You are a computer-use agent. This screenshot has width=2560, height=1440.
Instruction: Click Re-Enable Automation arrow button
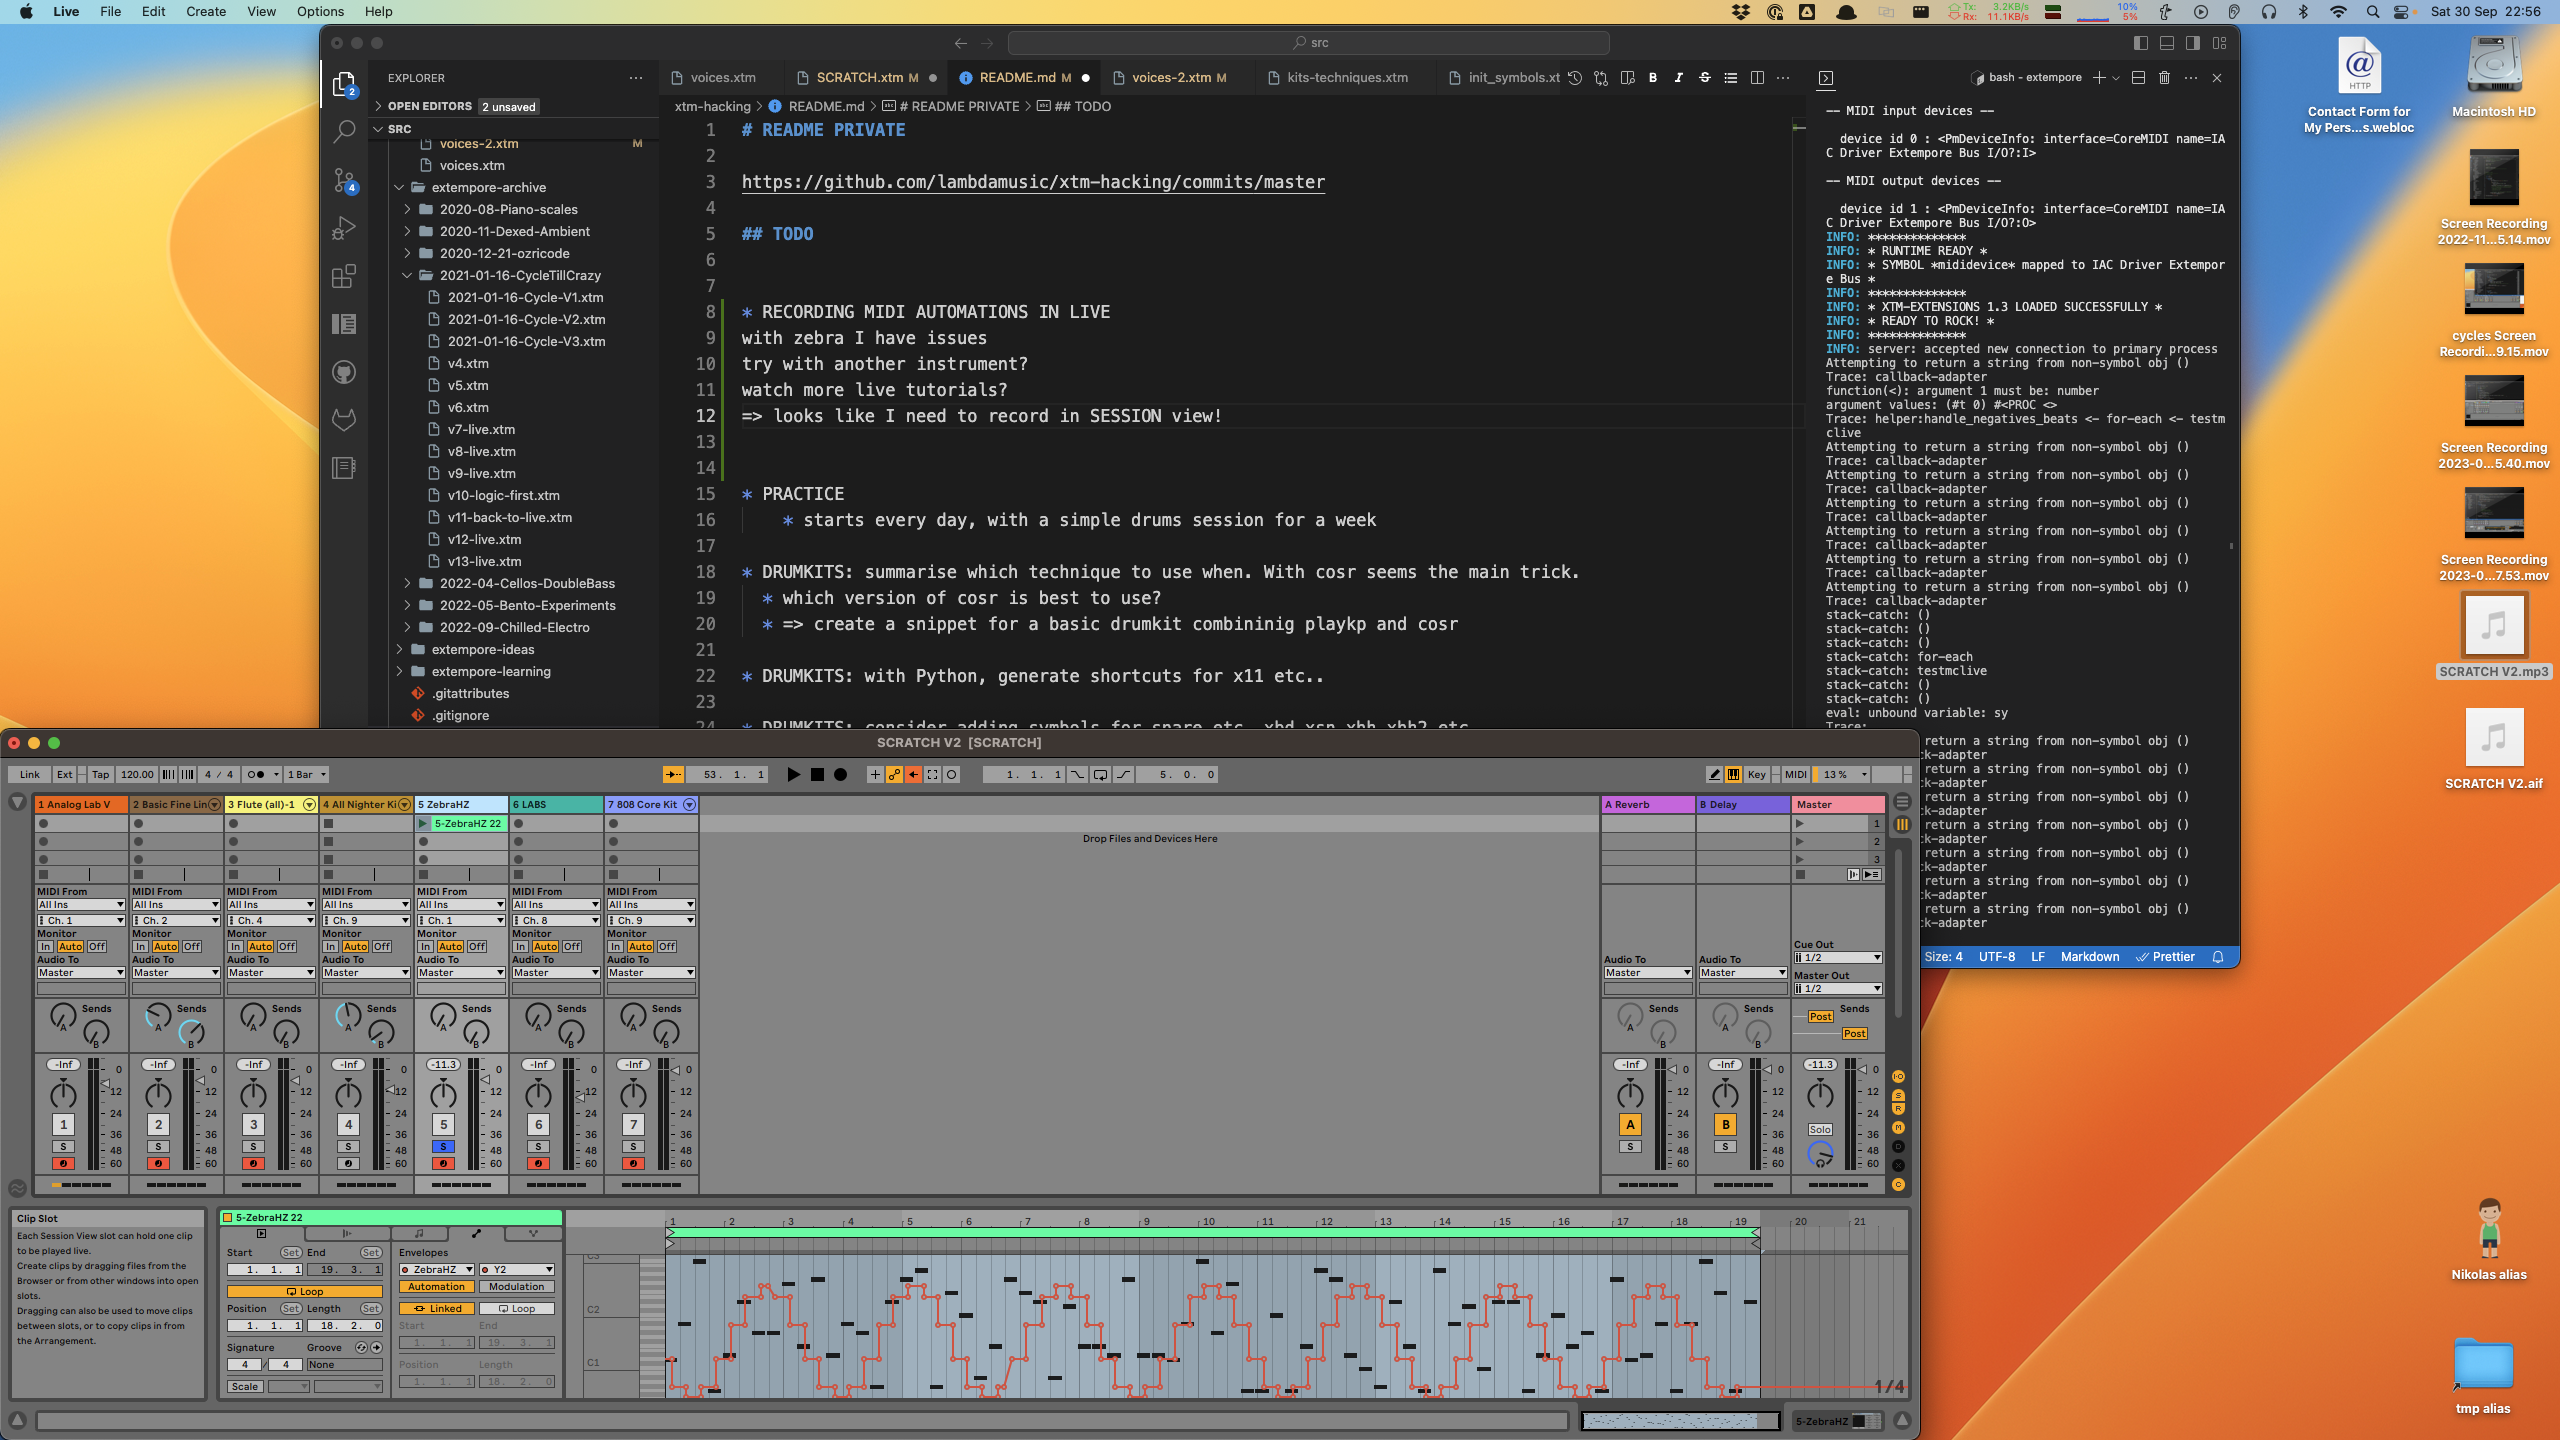[914, 774]
